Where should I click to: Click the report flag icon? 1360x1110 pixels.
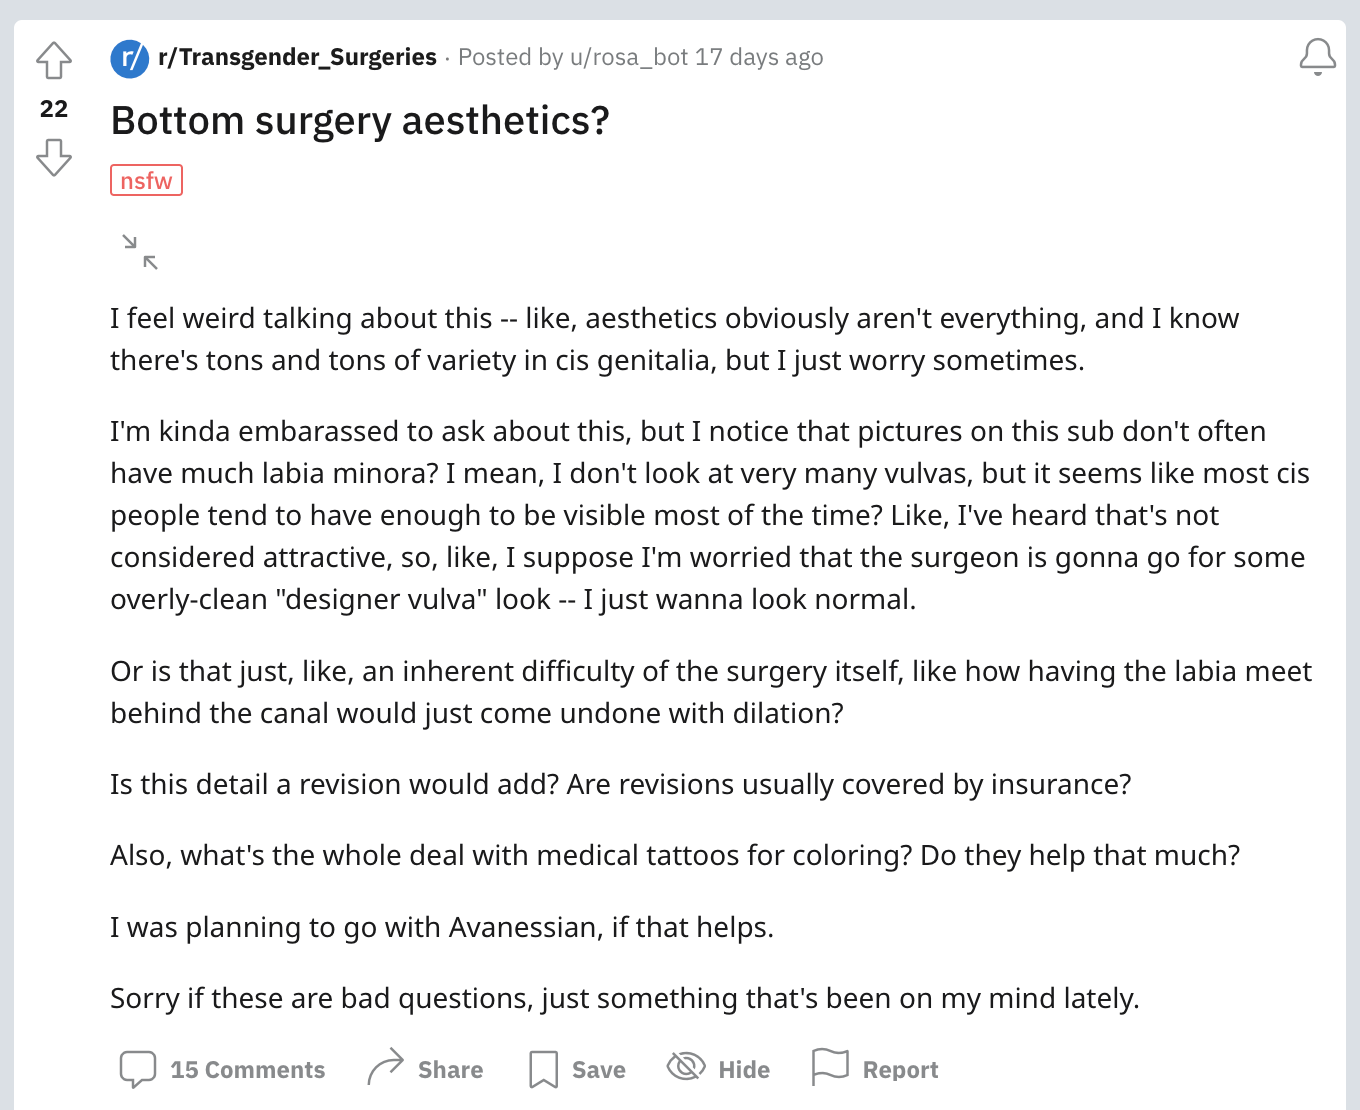(830, 1067)
